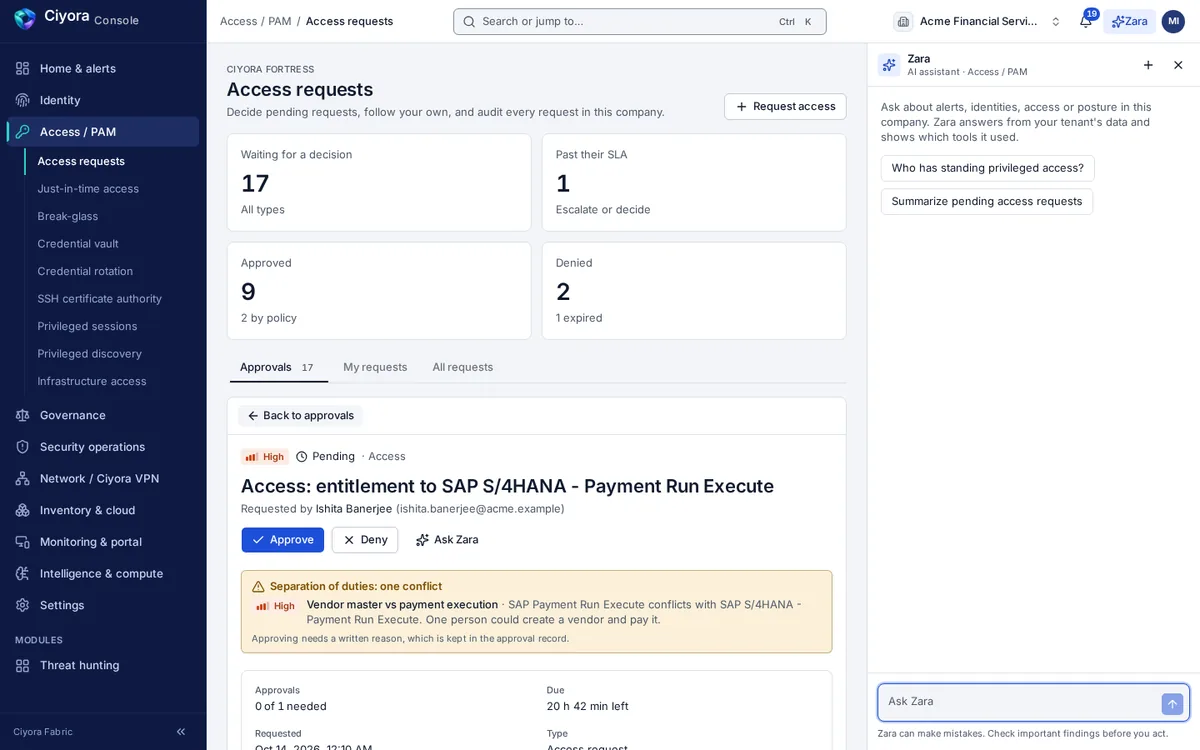Screen dimensions: 1200x750
Task: Open the Acme Financial Services company switcher
Action: [978, 21]
